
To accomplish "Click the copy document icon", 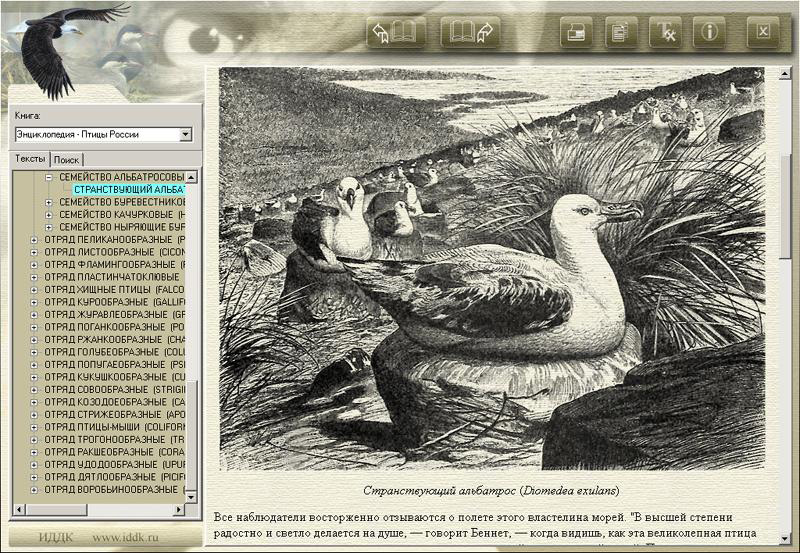I will [619, 32].
